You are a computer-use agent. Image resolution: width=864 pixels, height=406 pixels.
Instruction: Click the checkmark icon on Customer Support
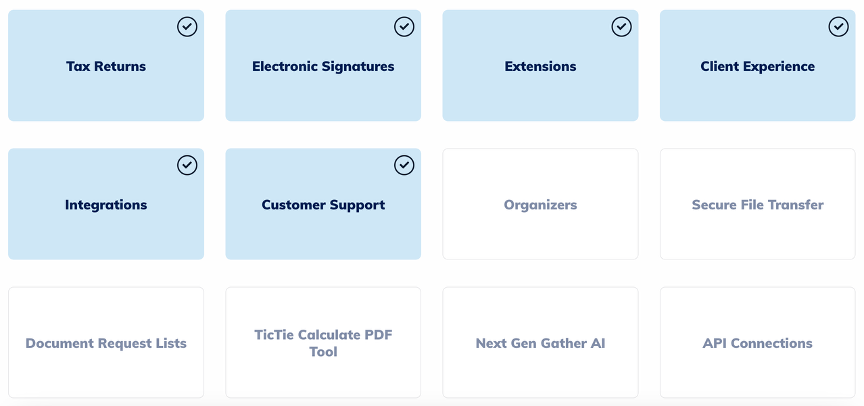[404, 165]
